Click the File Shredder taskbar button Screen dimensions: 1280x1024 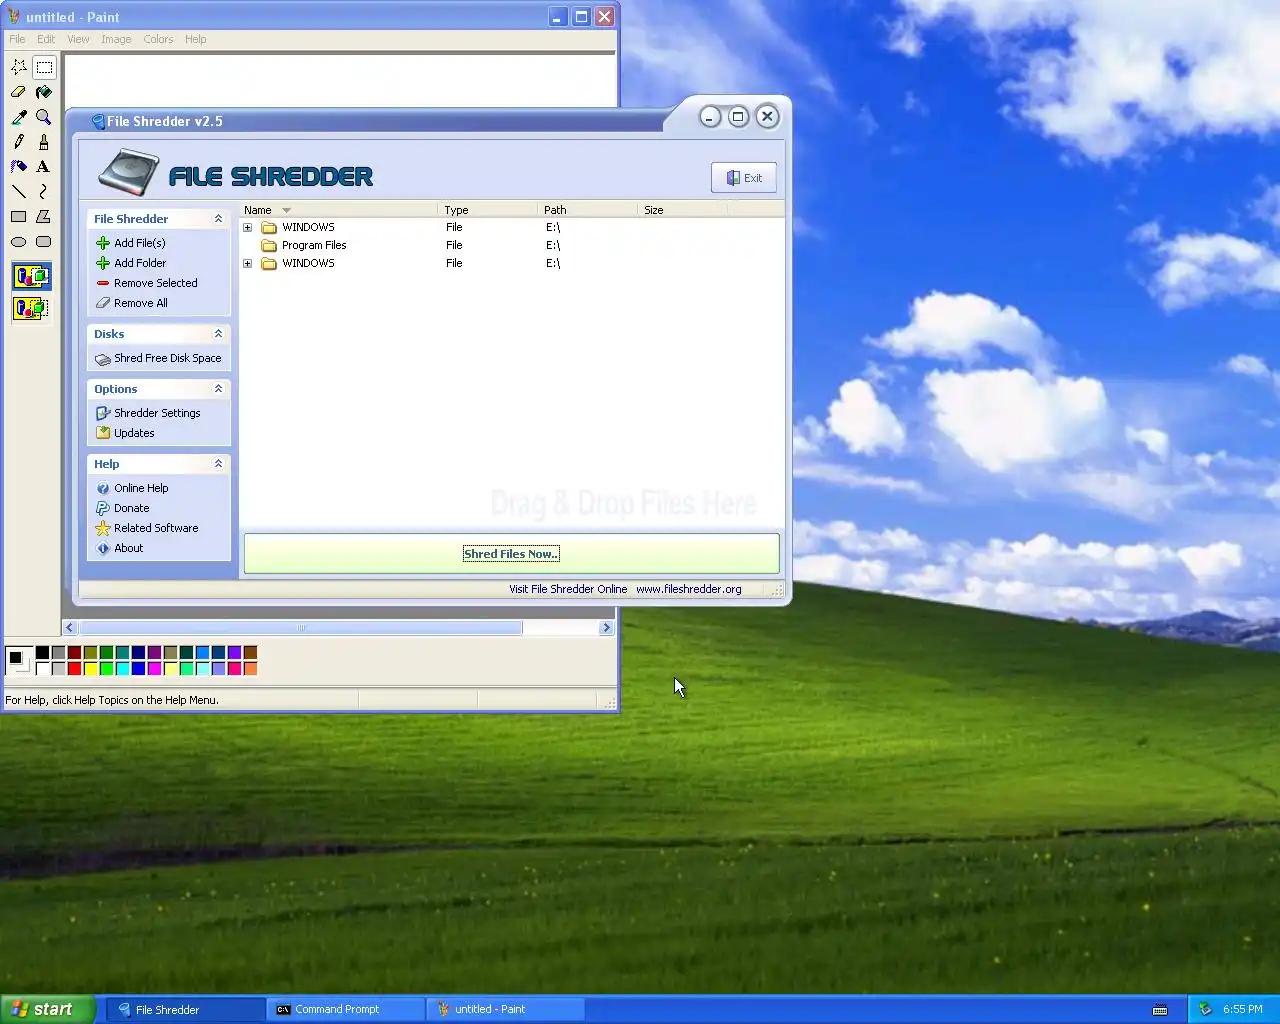point(186,1009)
